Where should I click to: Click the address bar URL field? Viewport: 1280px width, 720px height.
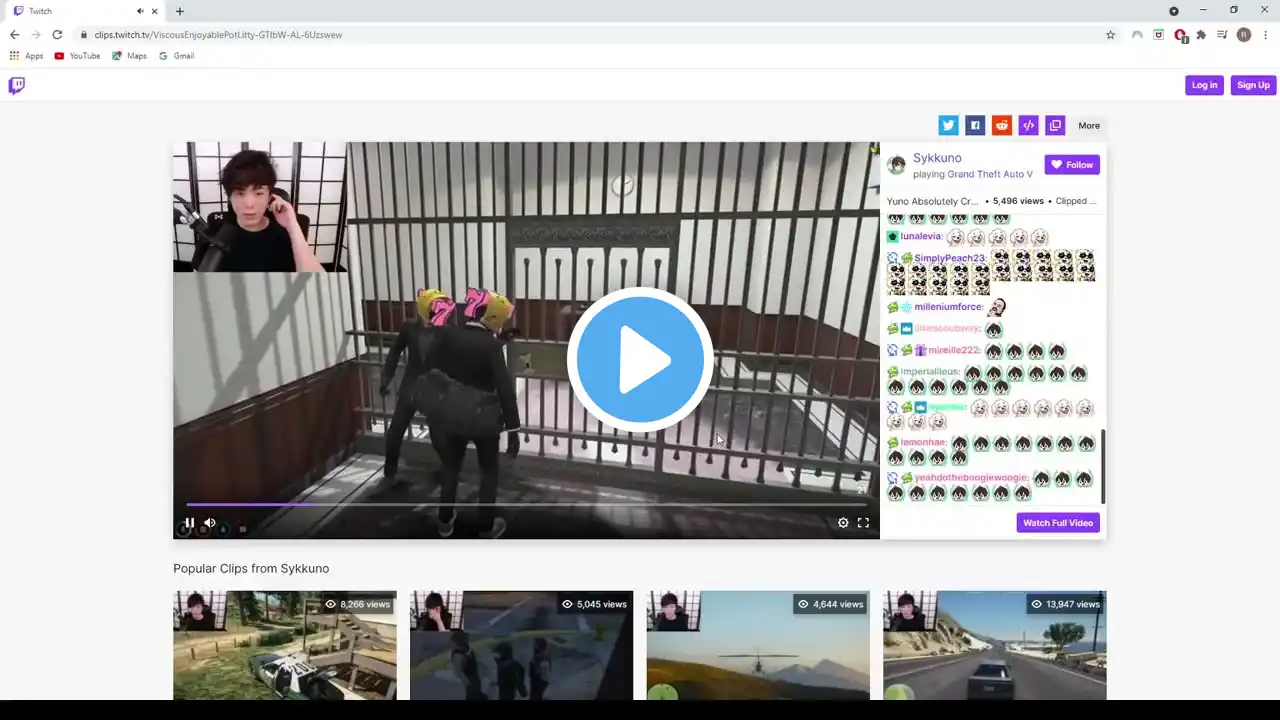596,35
